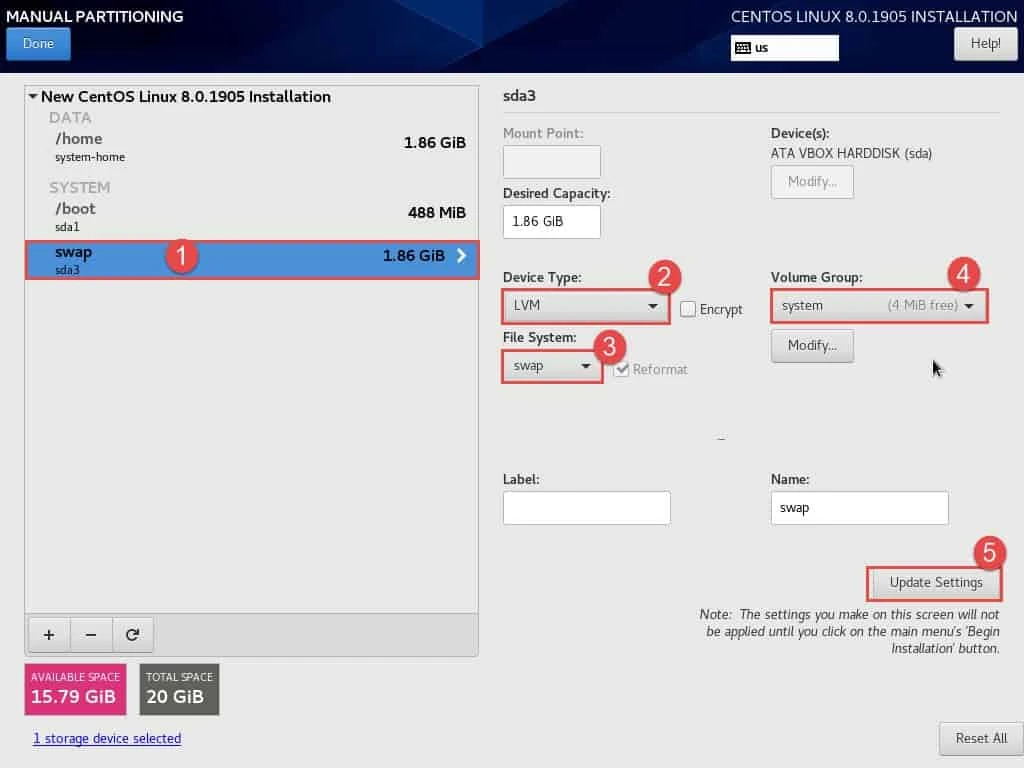Click Done to accept partitioning
The image size is (1024, 768).
(38, 43)
